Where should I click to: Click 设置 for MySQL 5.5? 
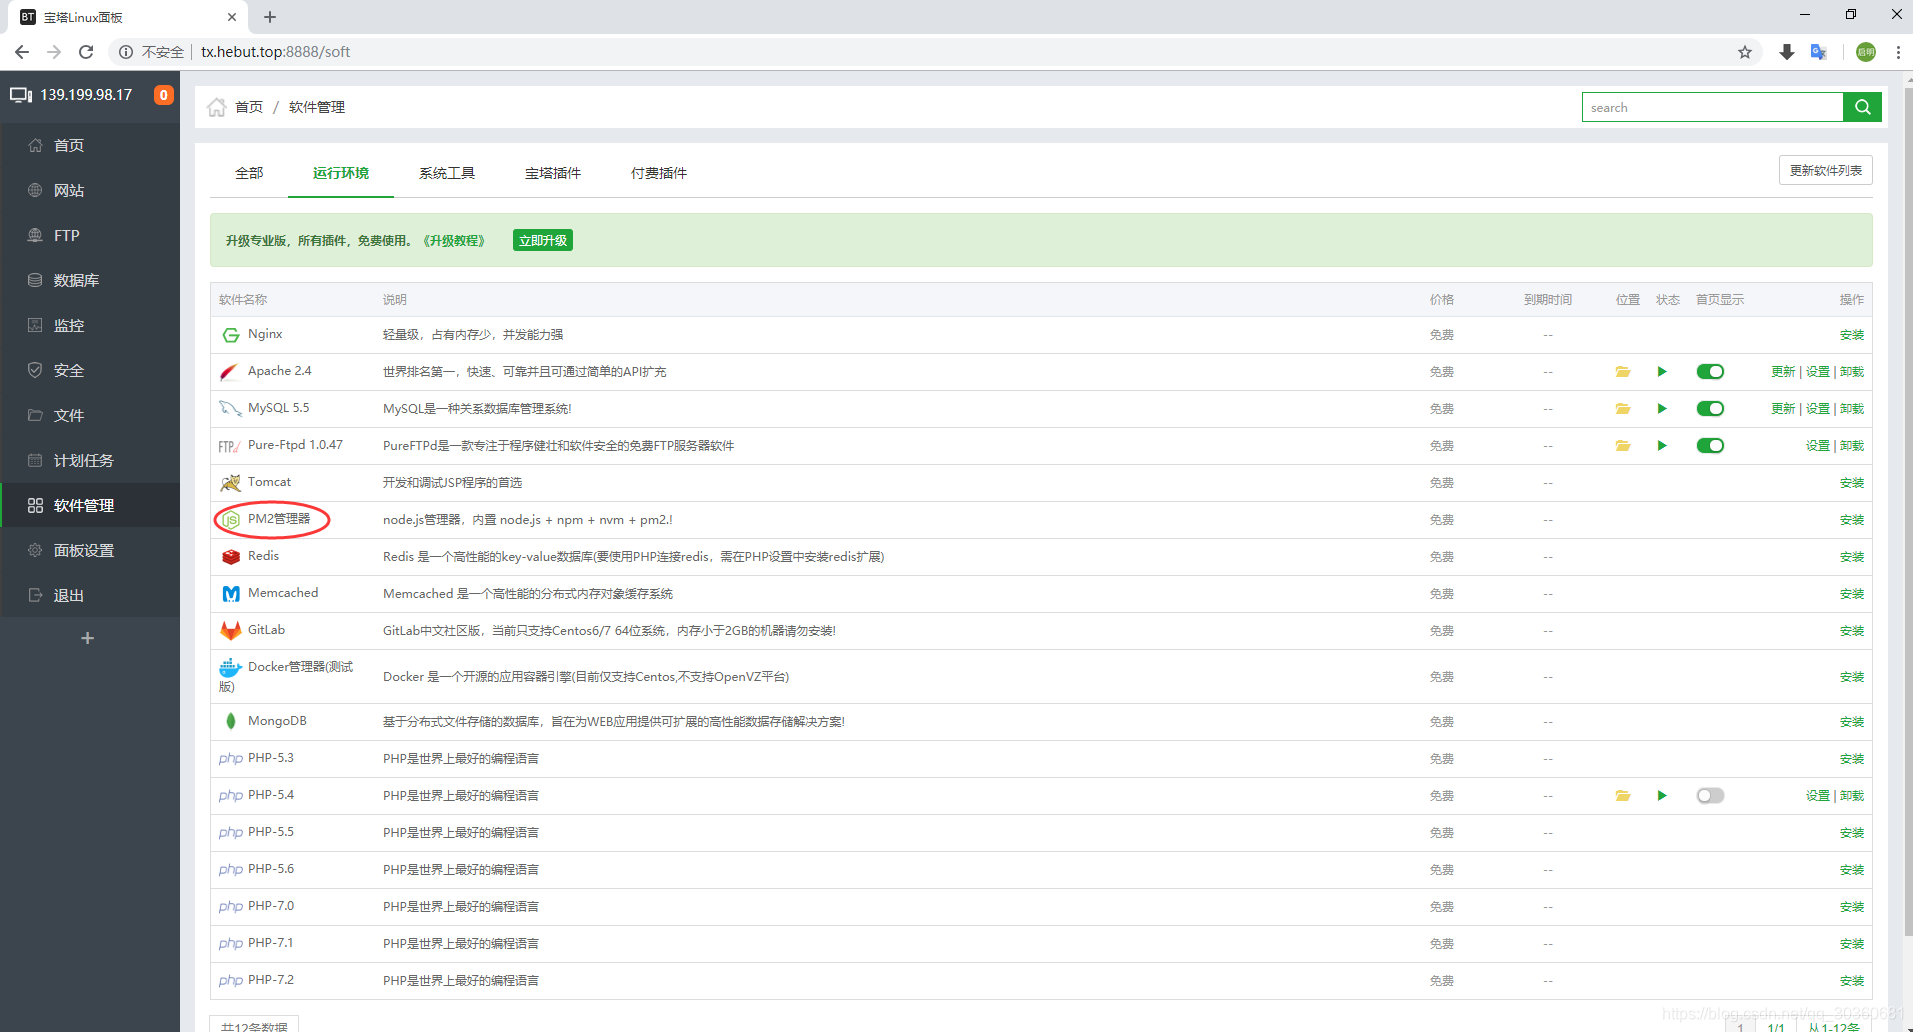coord(1818,409)
